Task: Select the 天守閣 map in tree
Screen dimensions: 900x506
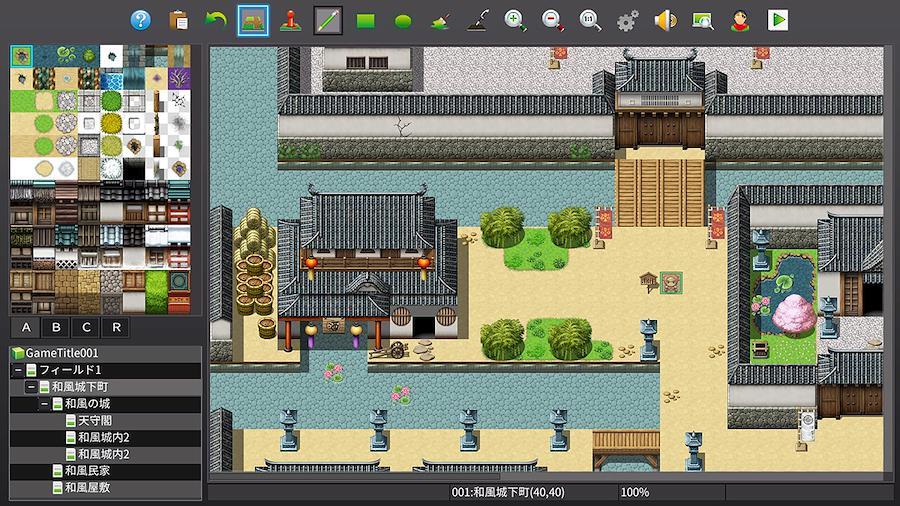Action: [x=96, y=421]
